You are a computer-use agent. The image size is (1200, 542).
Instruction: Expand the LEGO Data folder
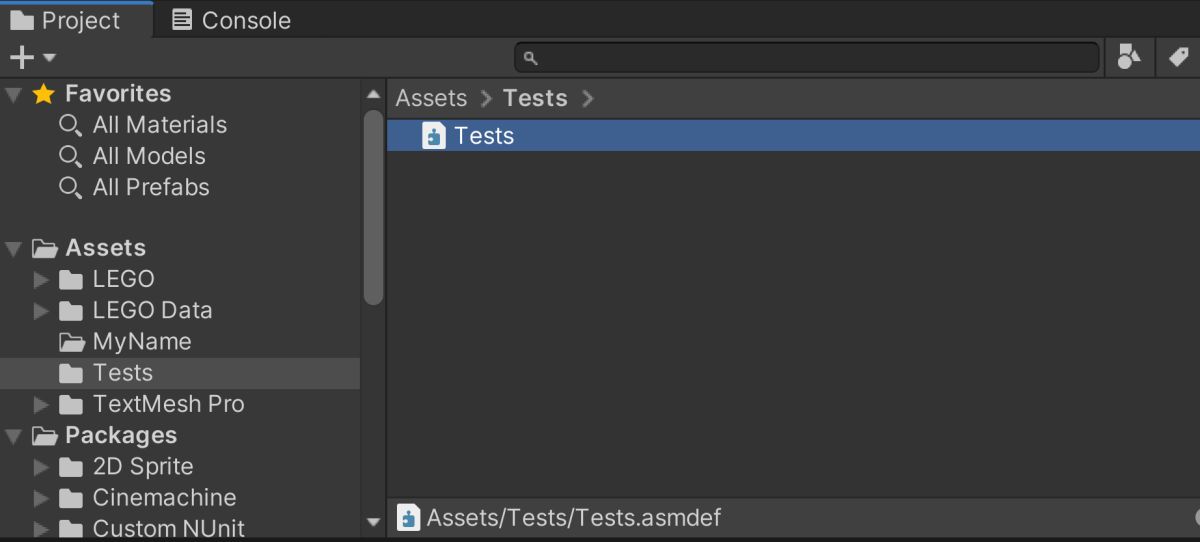[41, 310]
